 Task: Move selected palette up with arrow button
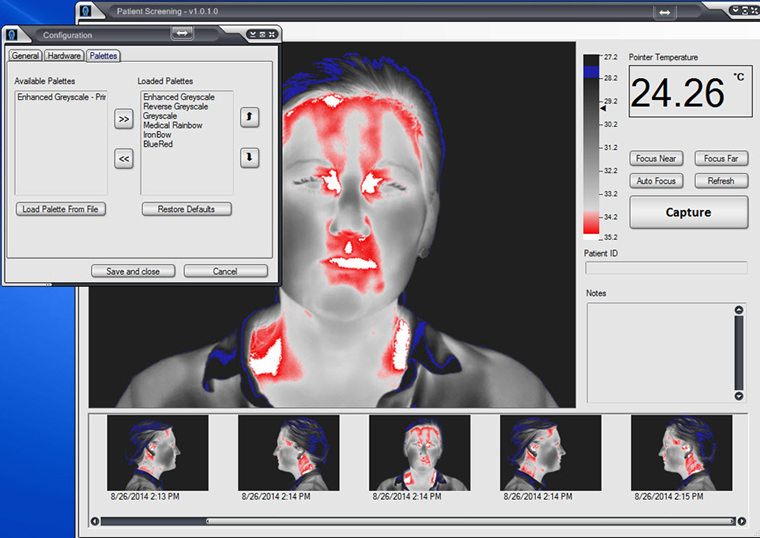pyautogui.click(x=249, y=117)
